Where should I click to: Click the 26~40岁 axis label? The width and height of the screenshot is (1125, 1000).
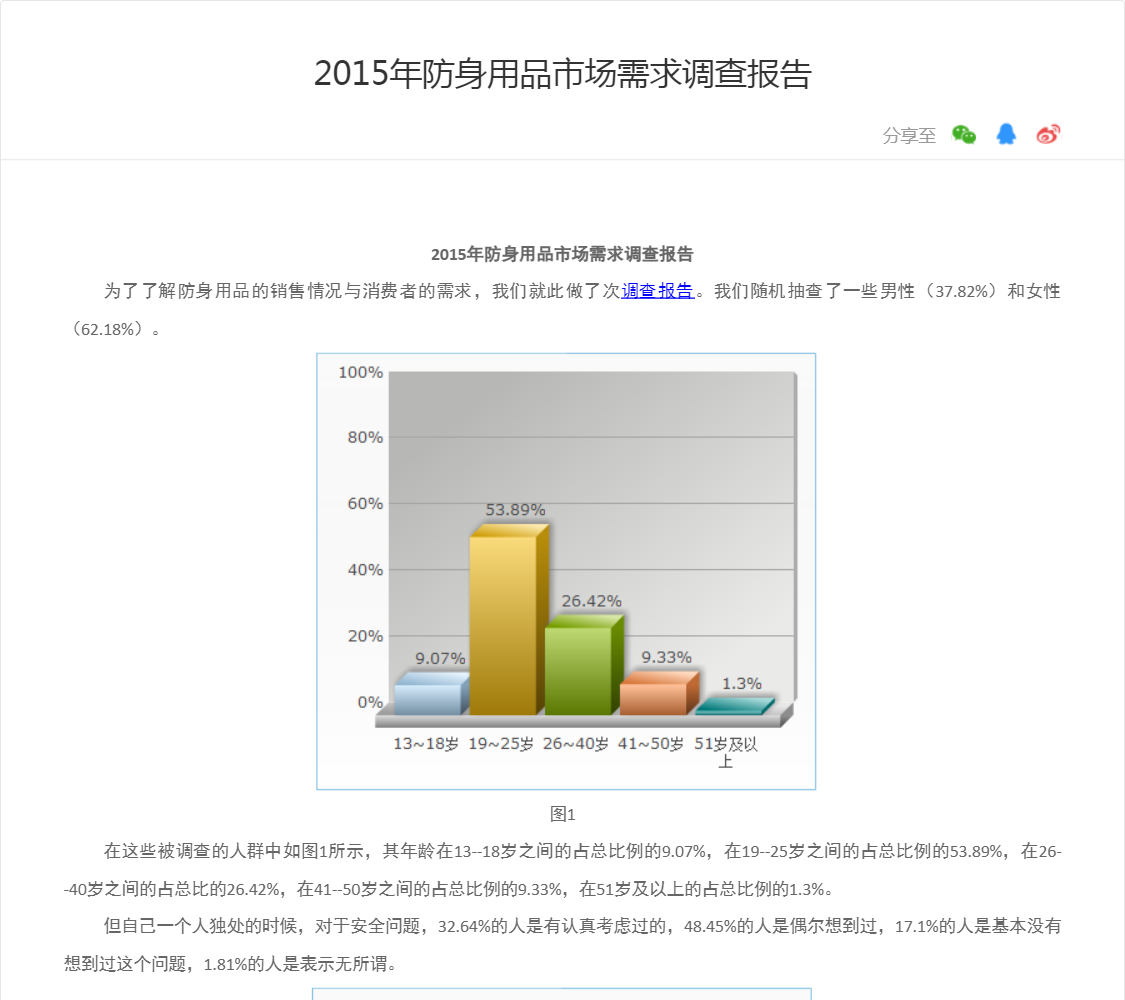click(x=575, y=744)
